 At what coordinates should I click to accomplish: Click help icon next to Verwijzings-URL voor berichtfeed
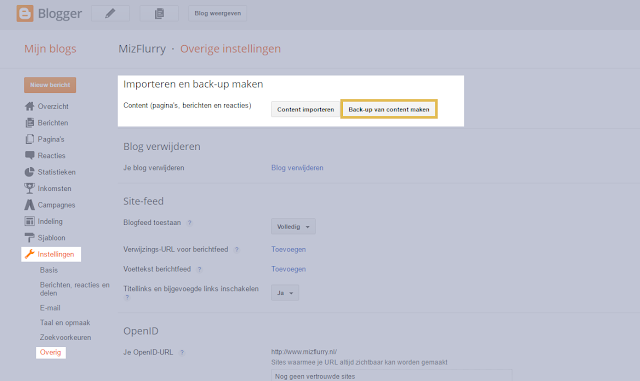click(237, 250)
